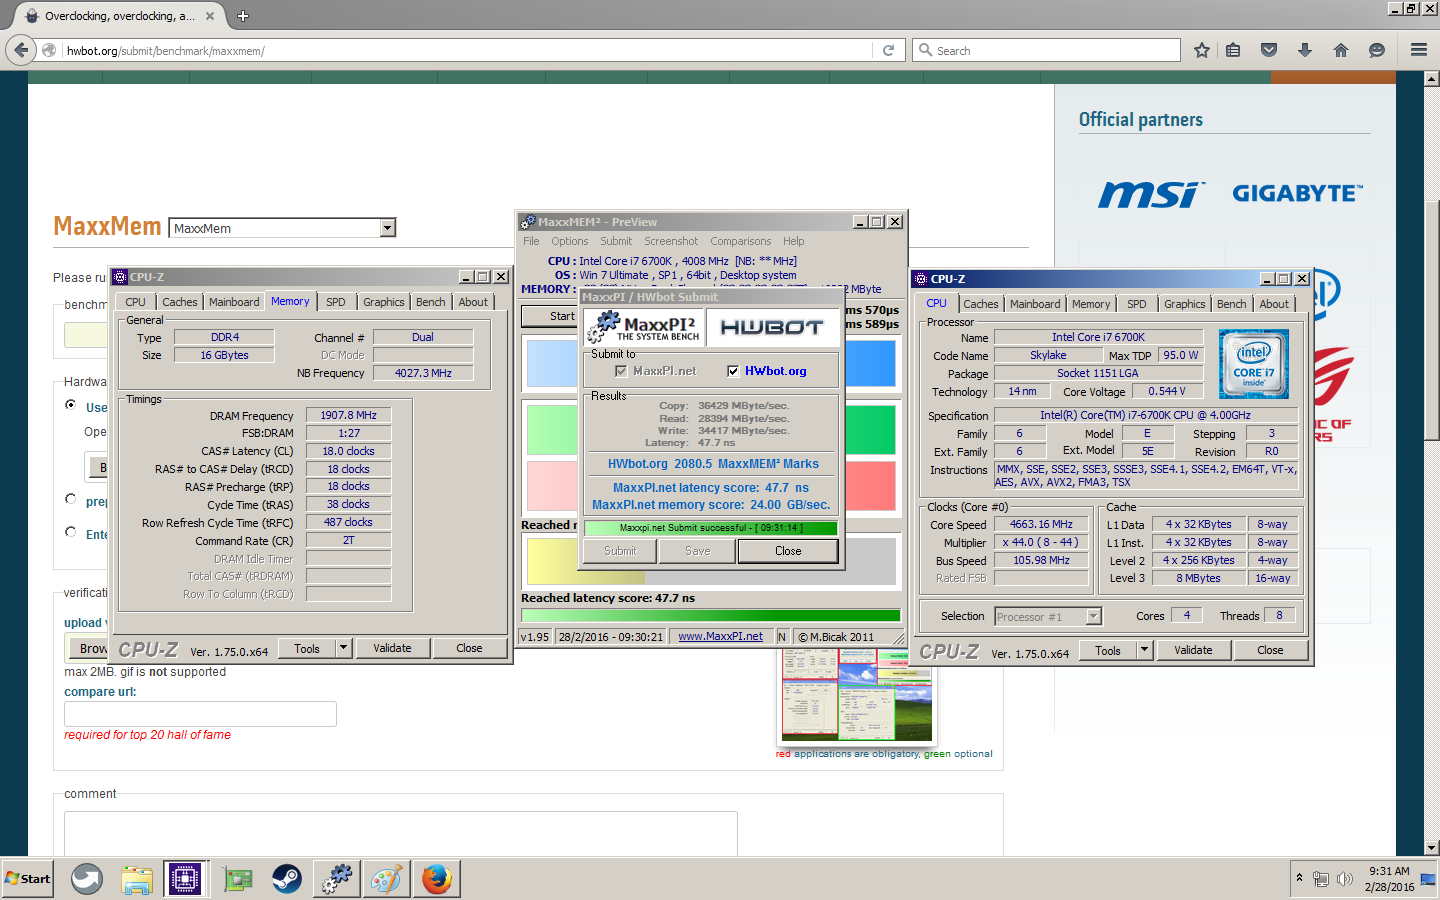
Task: Open the Firefox hamburger menu
Action: [x=1419, y=50]
